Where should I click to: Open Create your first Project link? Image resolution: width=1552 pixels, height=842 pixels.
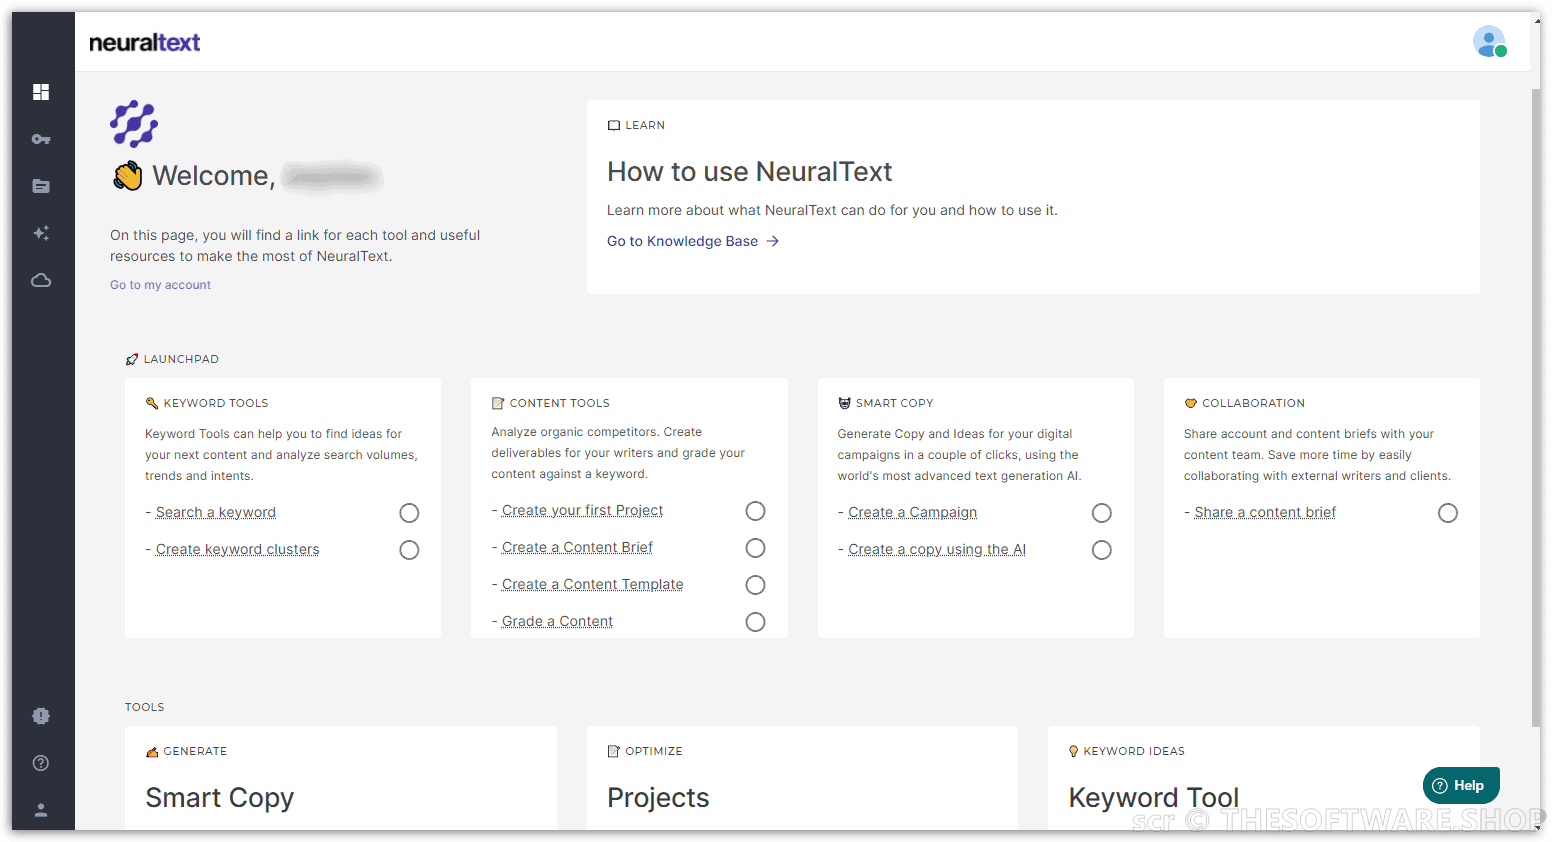582,510
